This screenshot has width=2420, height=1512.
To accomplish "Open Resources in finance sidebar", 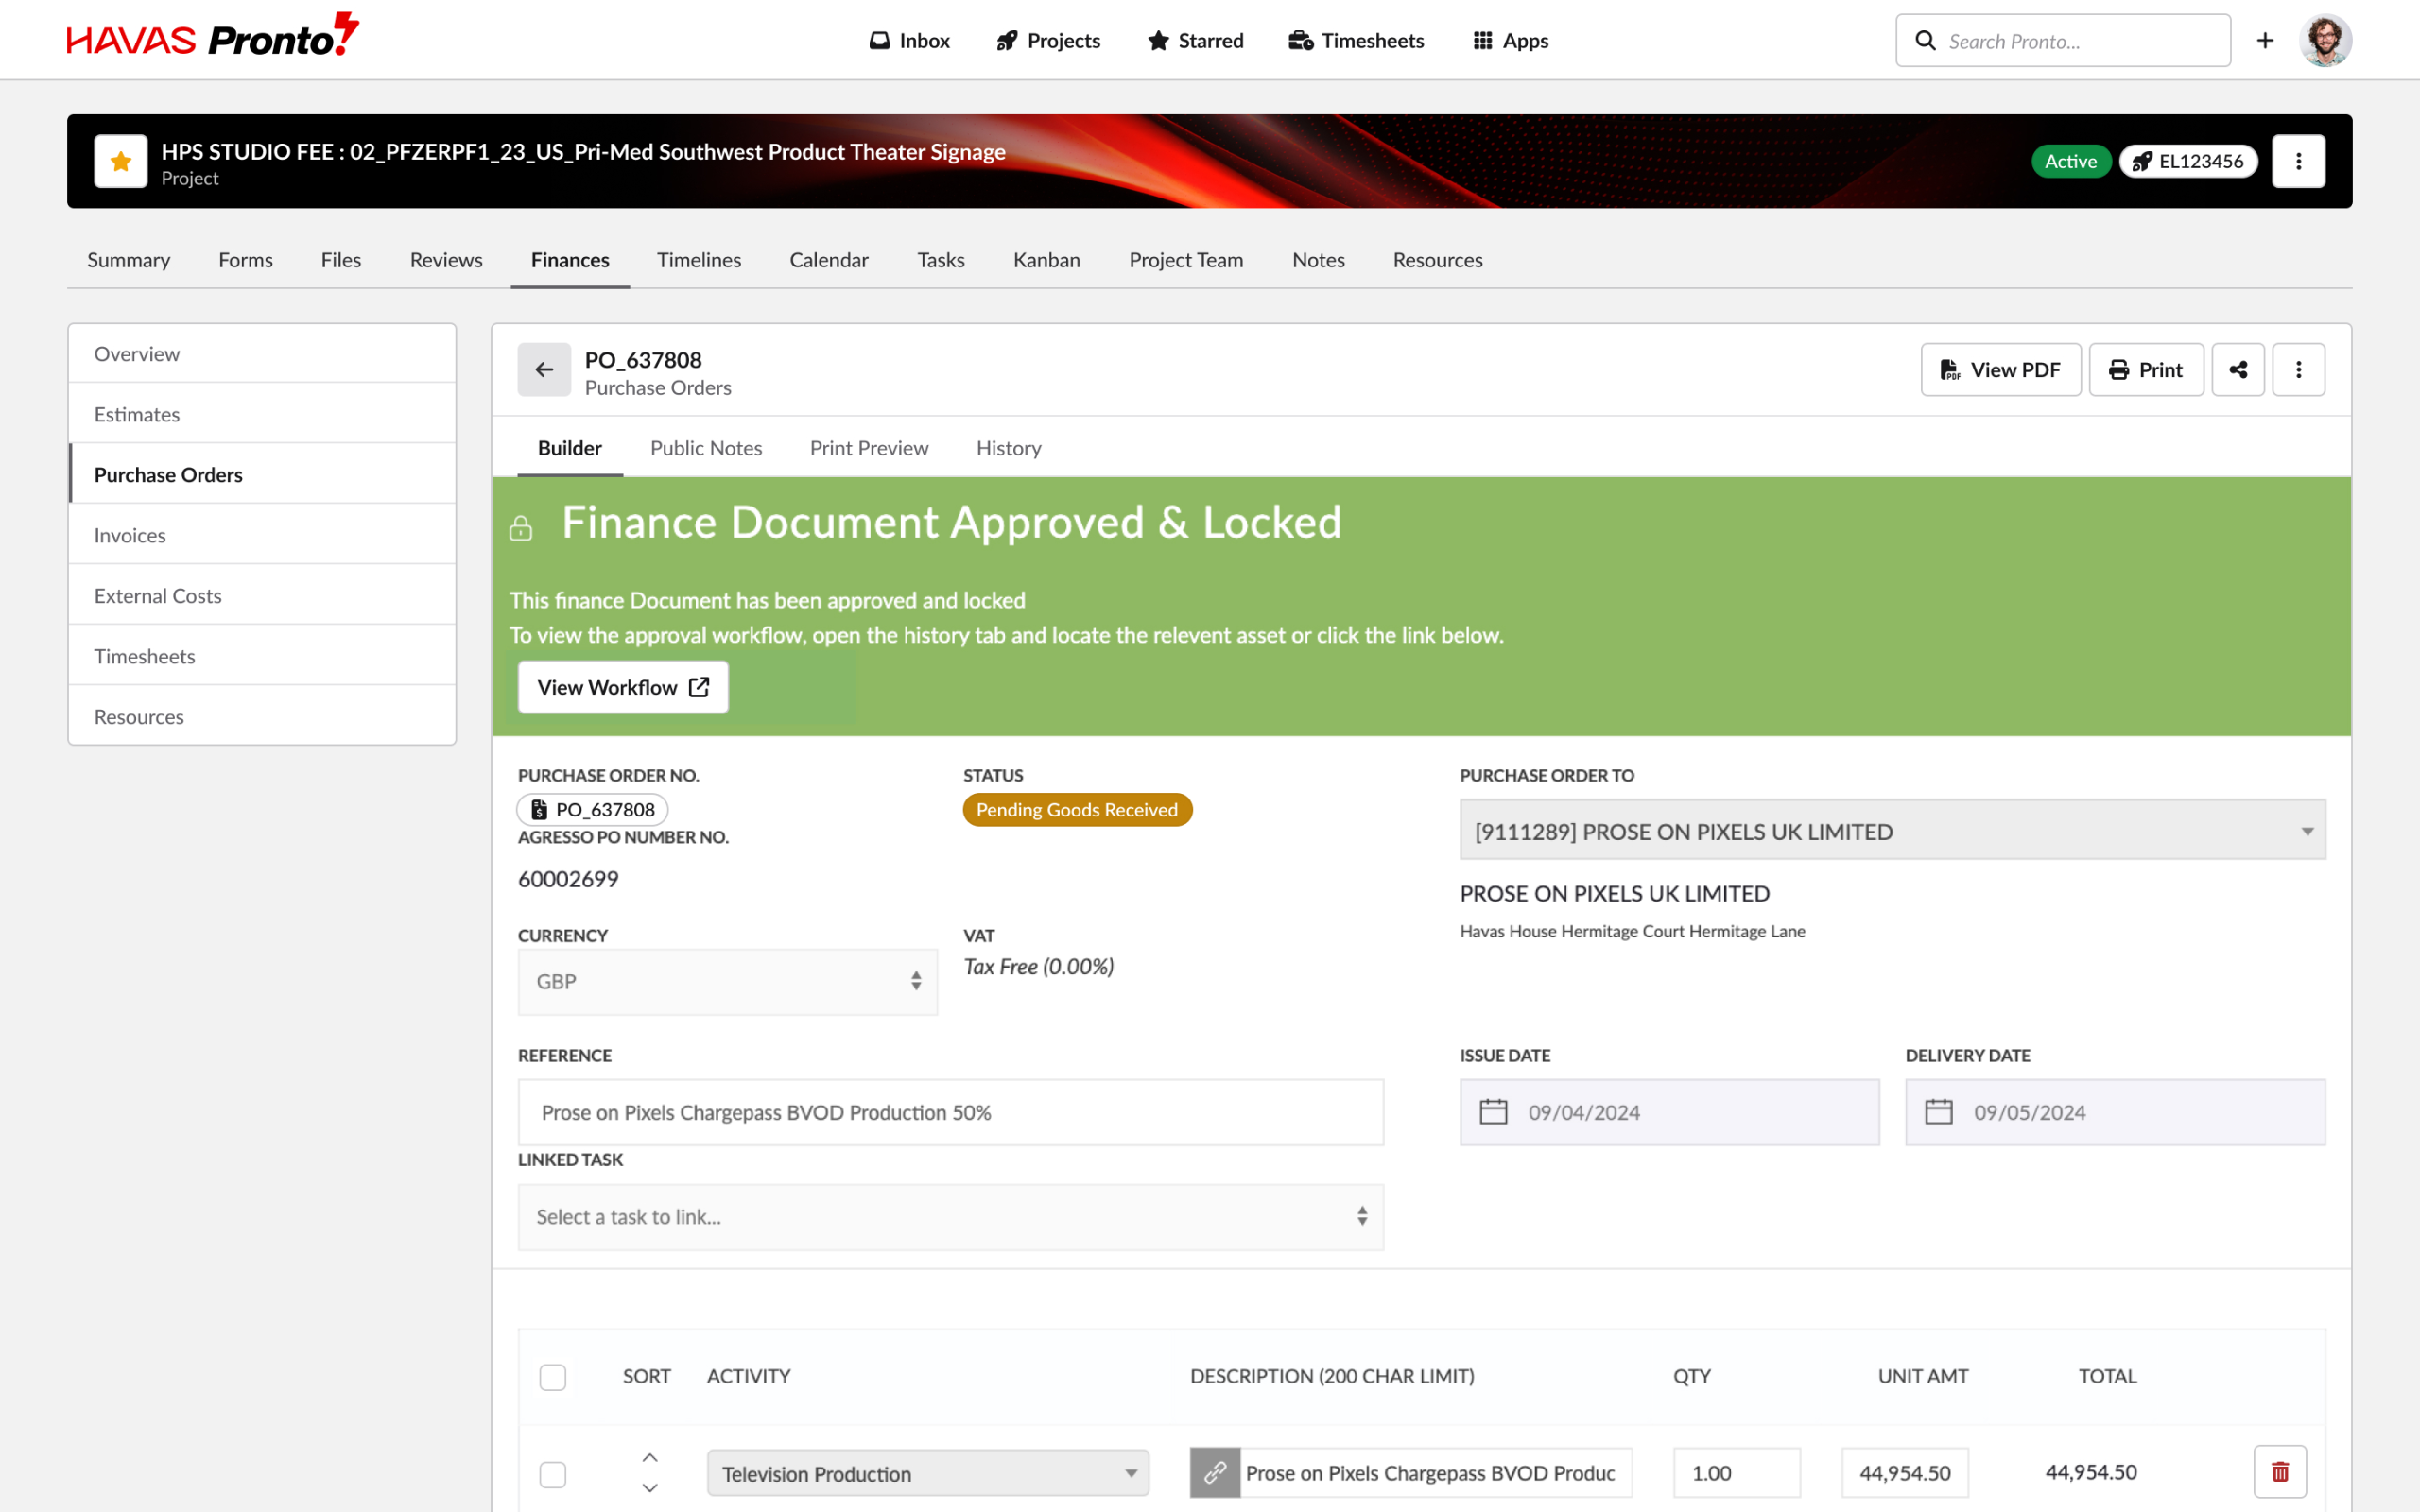I will point(262,717).
